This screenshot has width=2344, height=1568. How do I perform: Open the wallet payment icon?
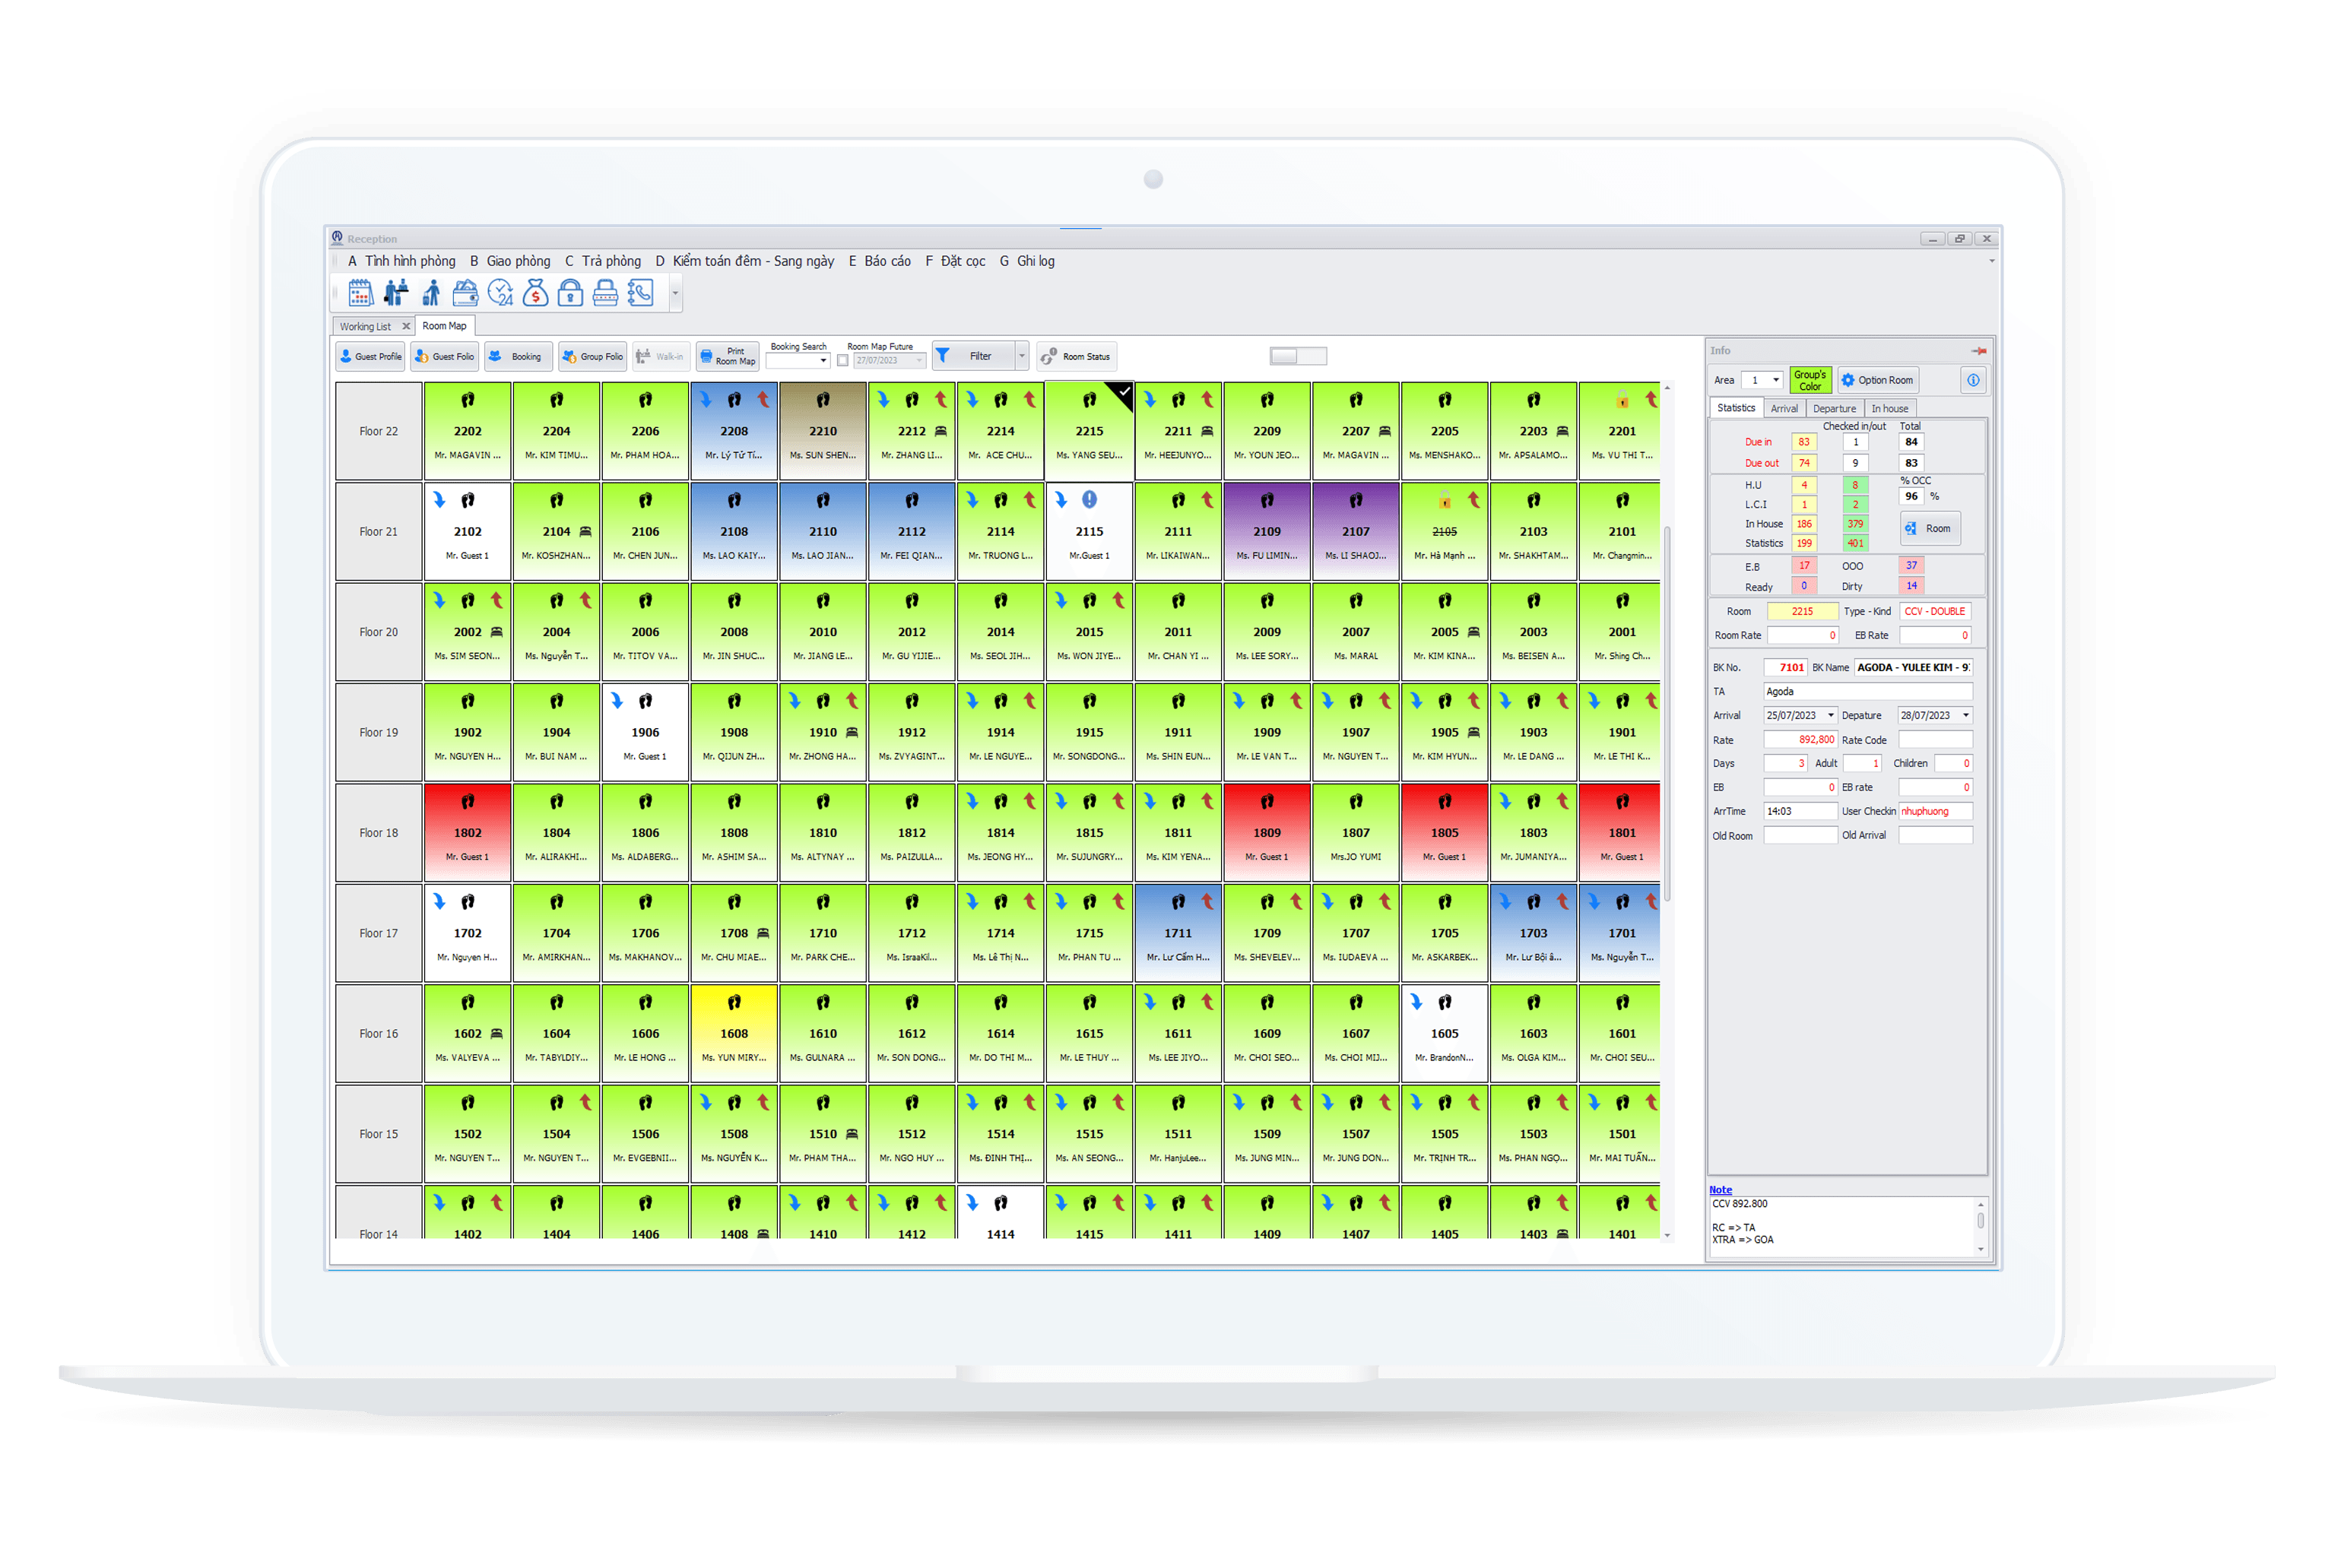[465, 293]
